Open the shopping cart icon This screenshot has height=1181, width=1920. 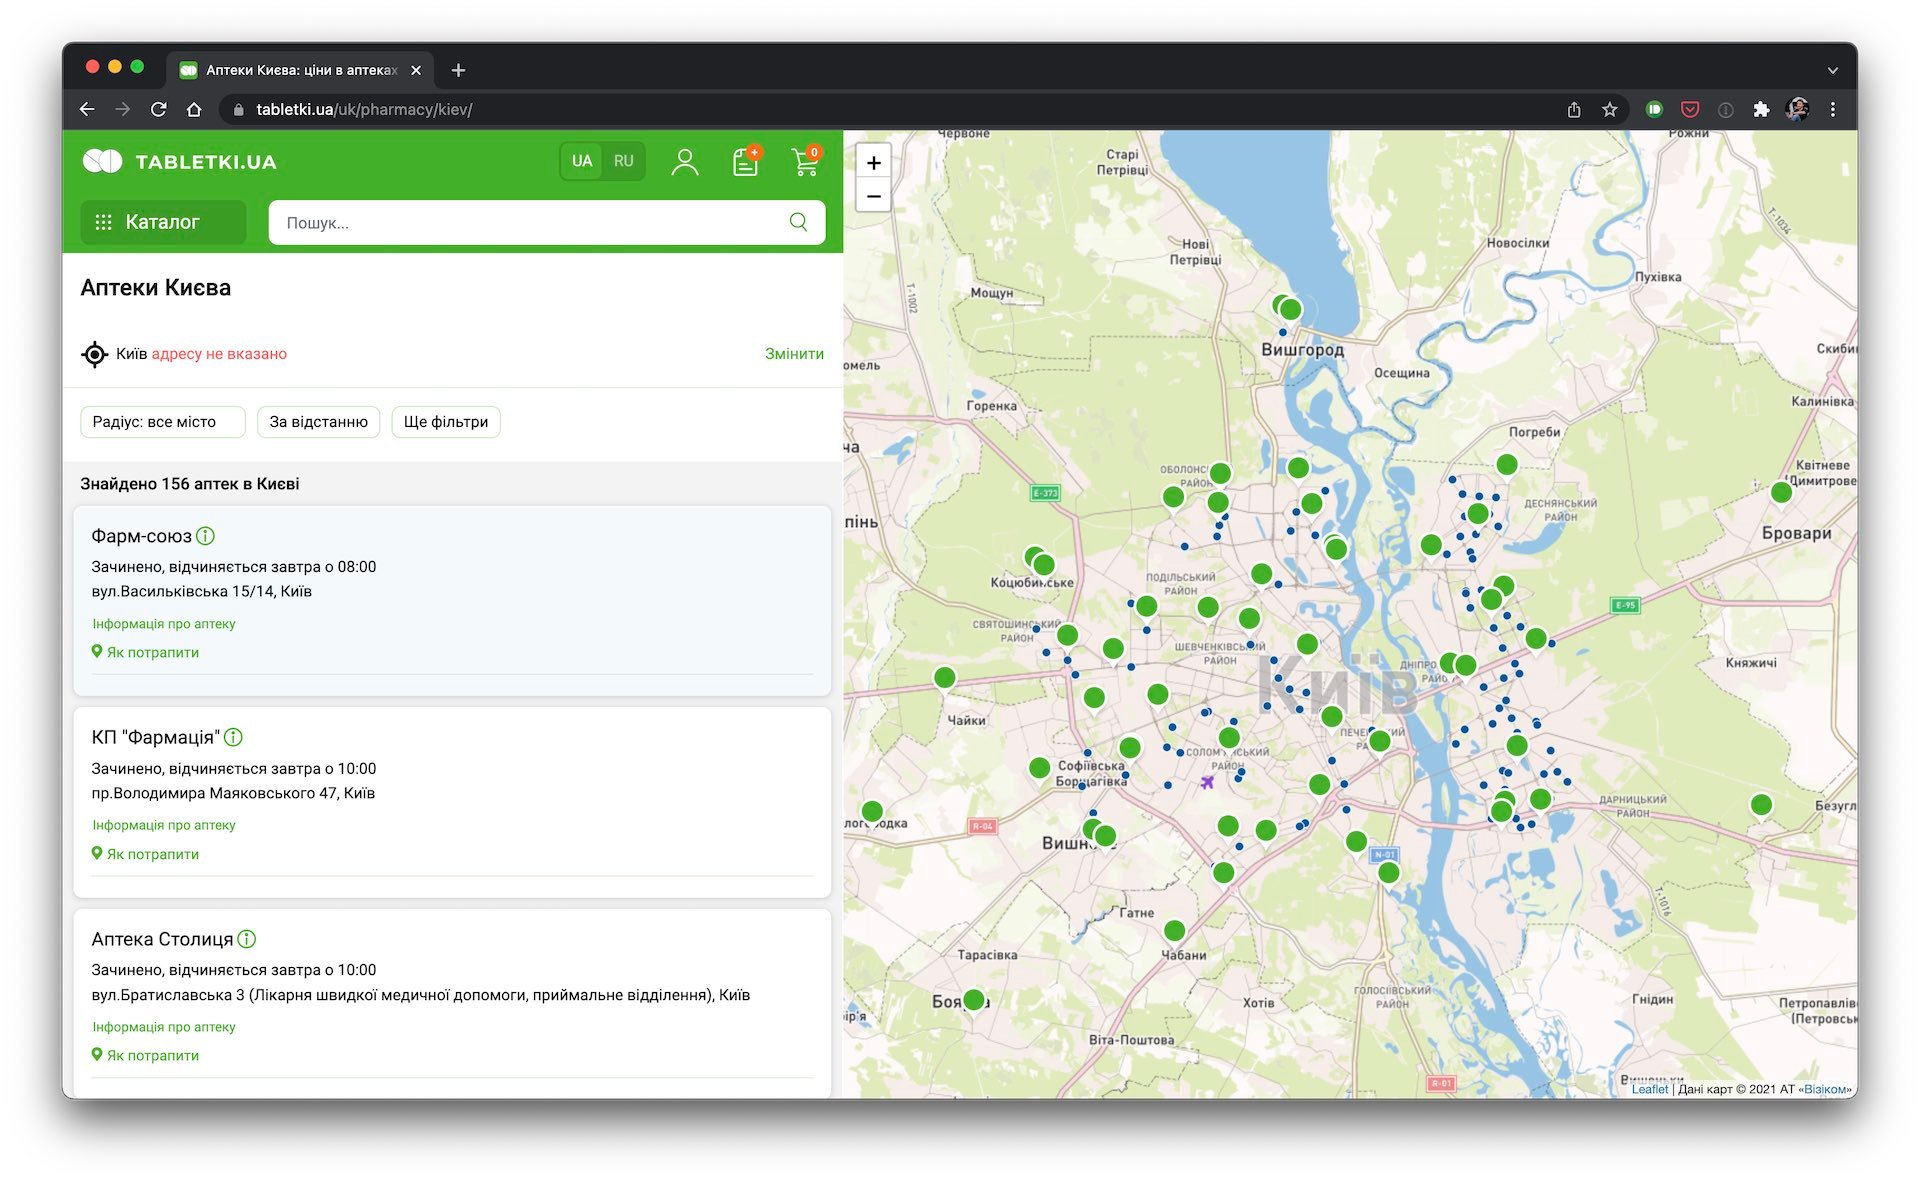pyautogui.click(x=805, y=162)
